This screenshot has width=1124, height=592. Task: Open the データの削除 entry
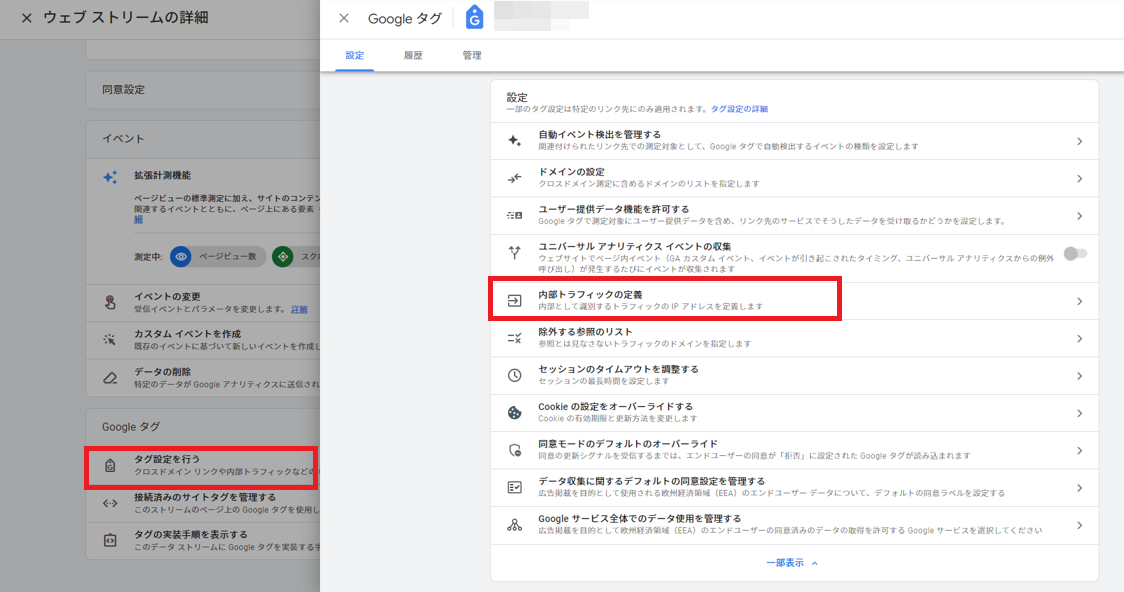[203, 378]
